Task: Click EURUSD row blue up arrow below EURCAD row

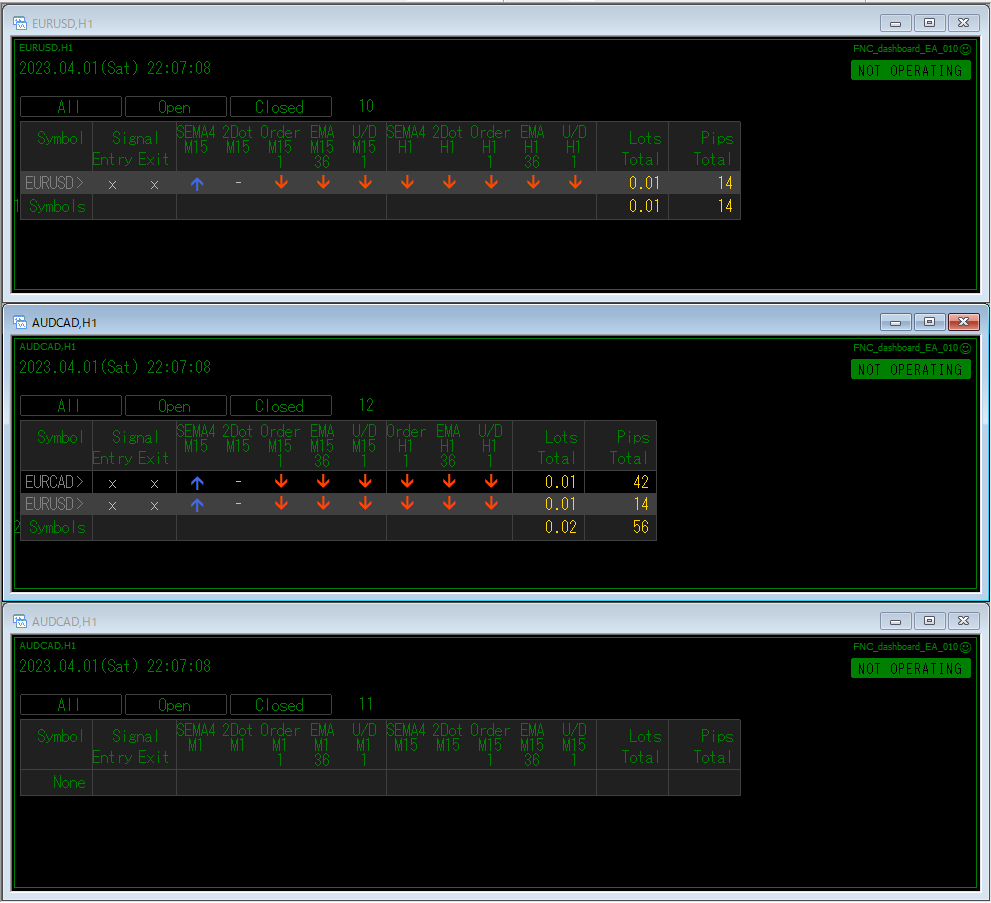Action: 197,505
